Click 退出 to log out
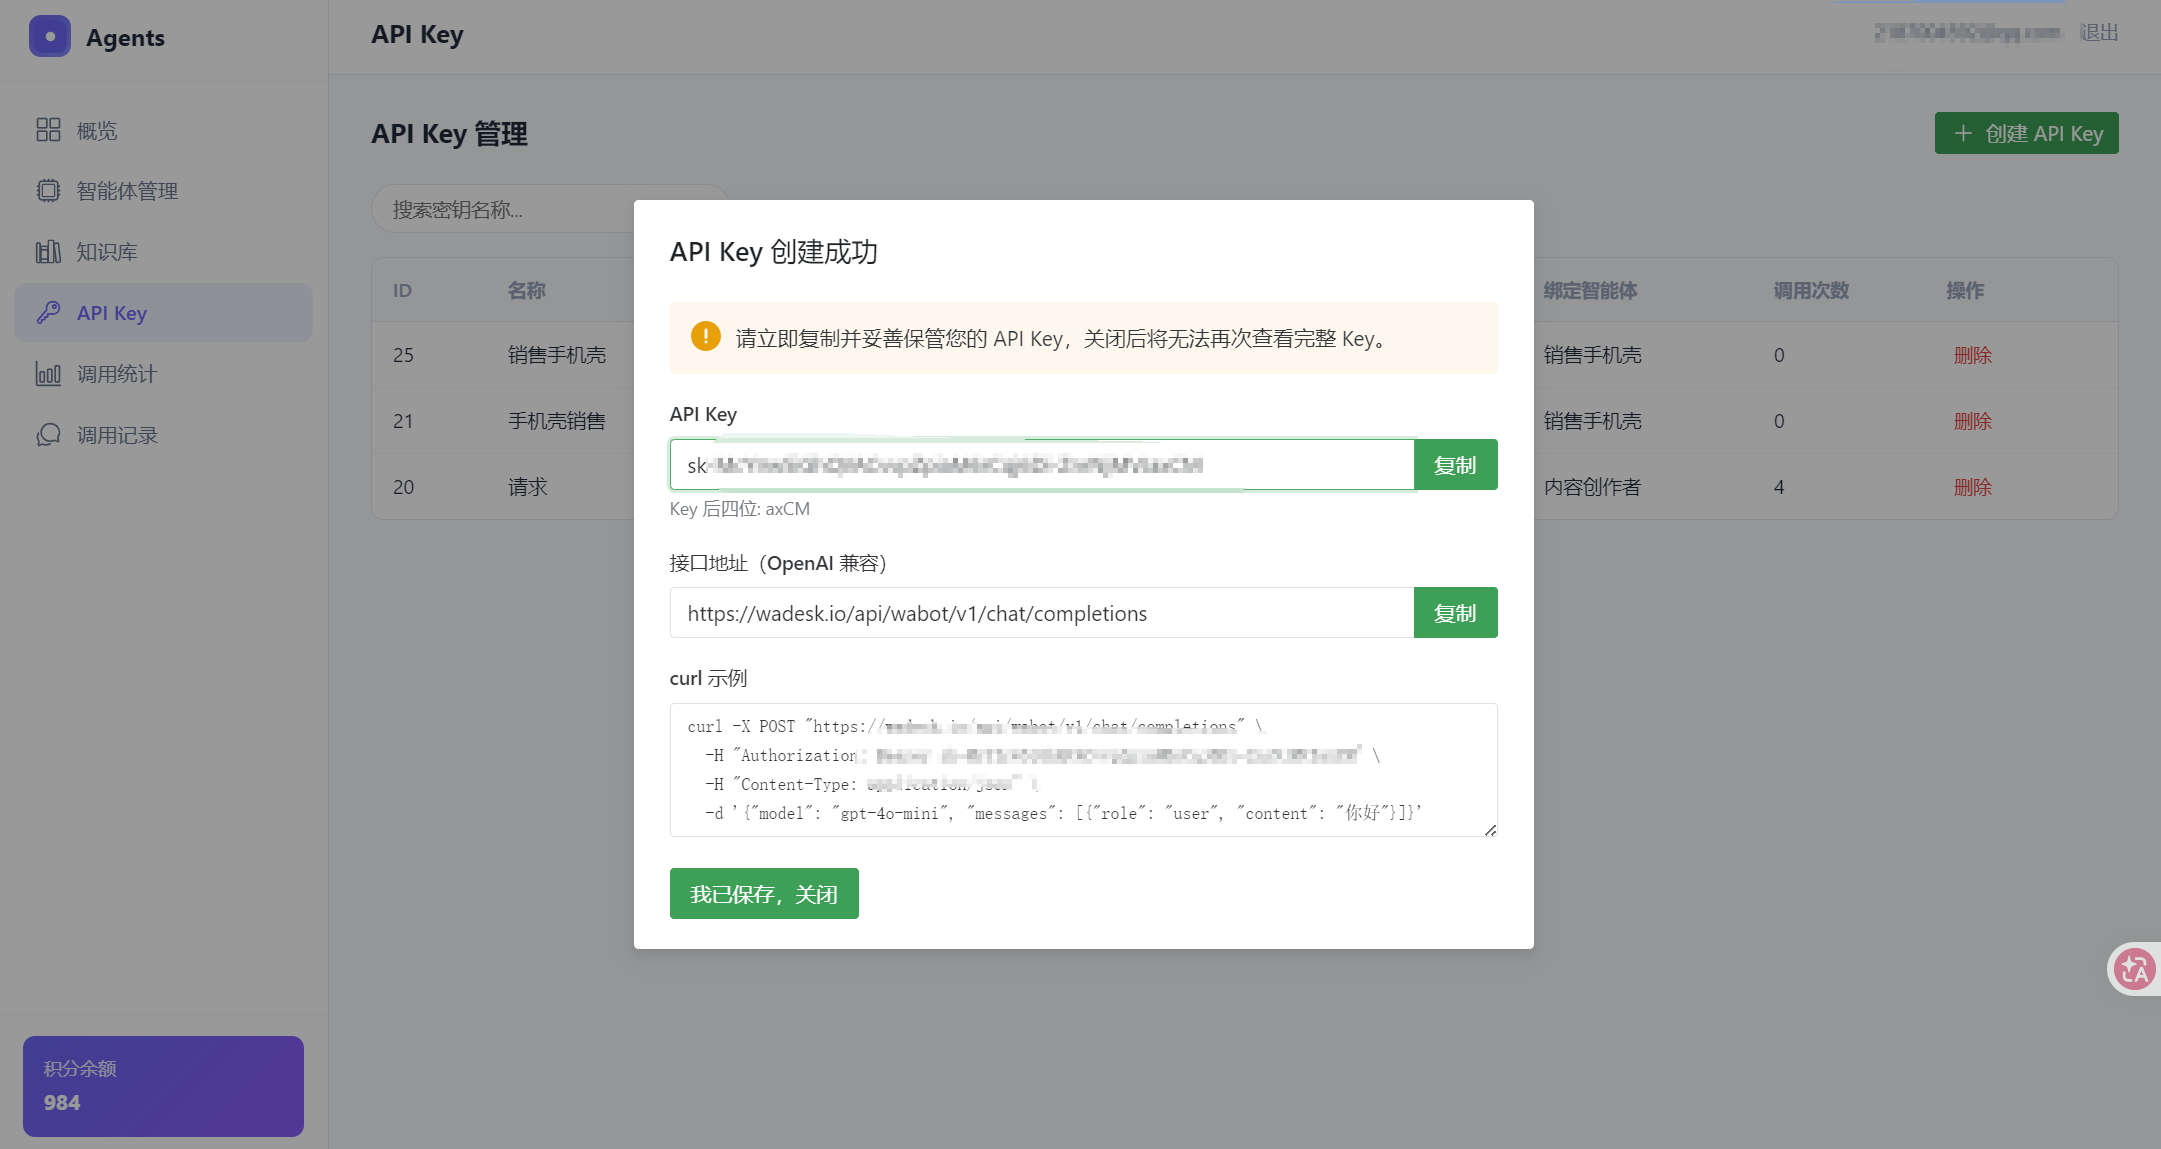 [x=2099, y=33]
